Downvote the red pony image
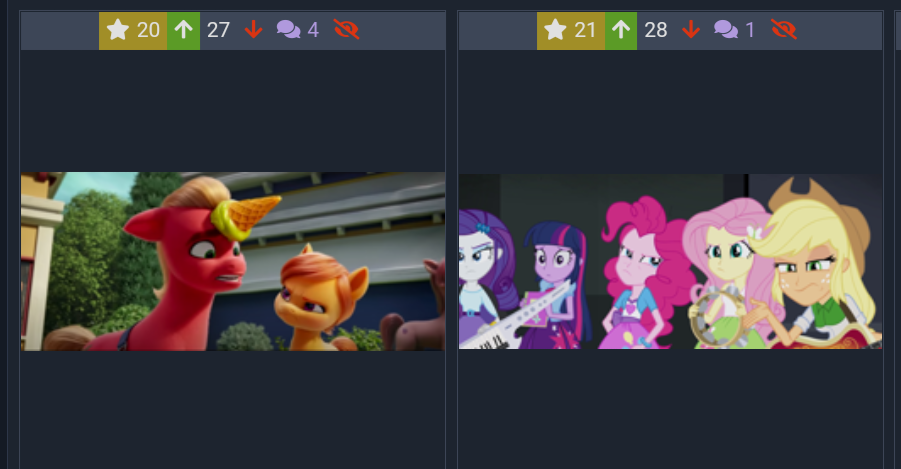901x469 pixels. pyautogui.click(x=253, y=30)
